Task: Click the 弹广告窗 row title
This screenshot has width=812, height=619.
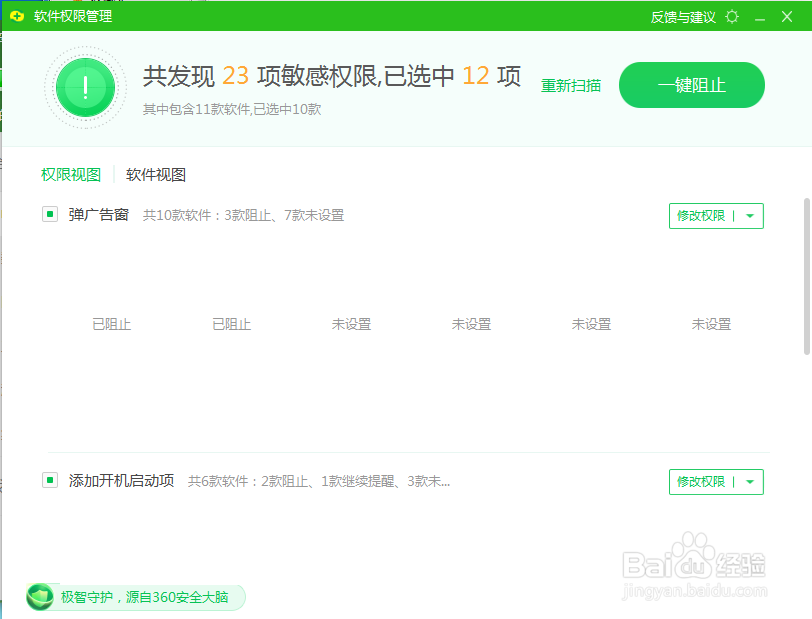Action: pos(98,214)
